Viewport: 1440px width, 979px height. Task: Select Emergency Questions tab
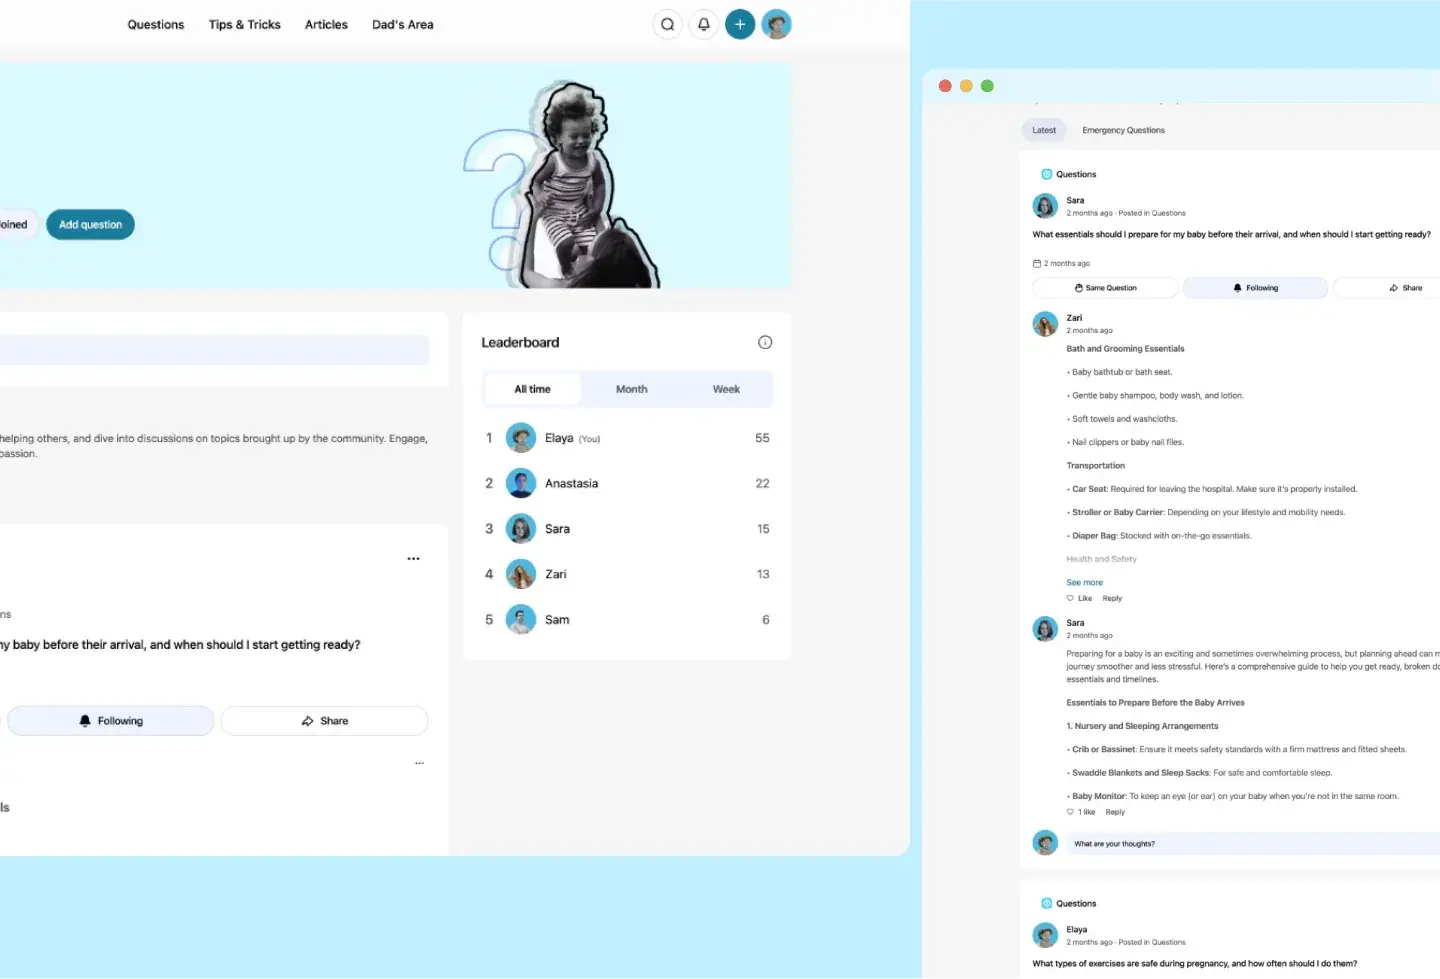(1123, 130)
